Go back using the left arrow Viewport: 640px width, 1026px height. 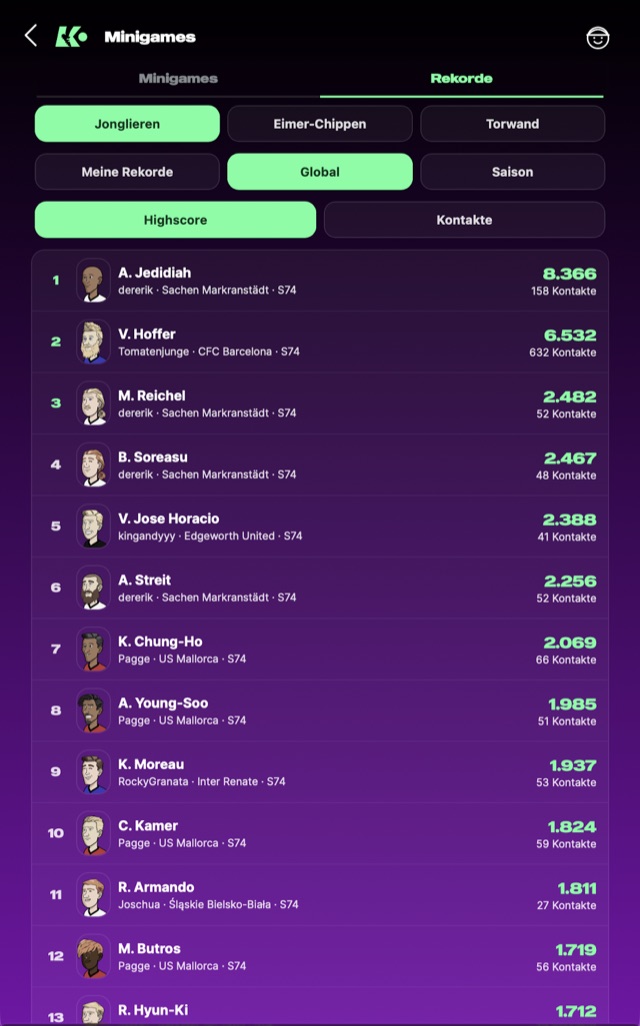pyautogui.click(x=31, y=36)
